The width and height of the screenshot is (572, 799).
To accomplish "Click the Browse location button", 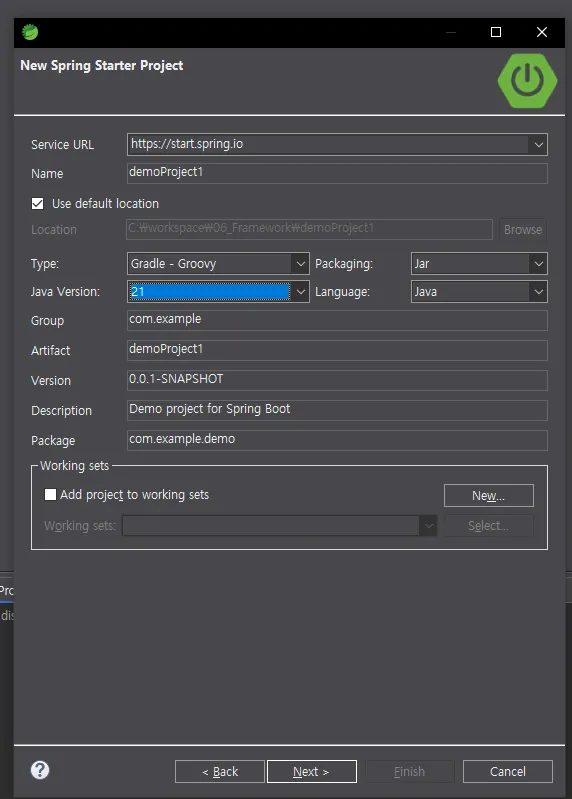I will coord(523,229).
